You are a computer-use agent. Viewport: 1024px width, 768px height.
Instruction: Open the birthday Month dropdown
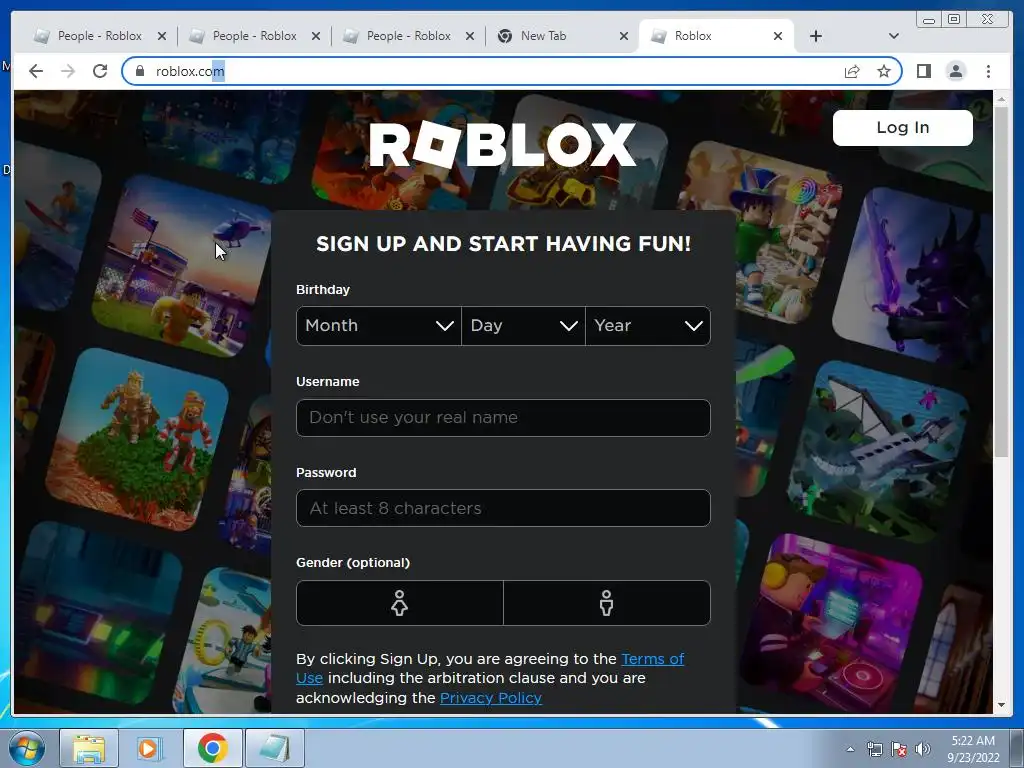coord(379,326)
